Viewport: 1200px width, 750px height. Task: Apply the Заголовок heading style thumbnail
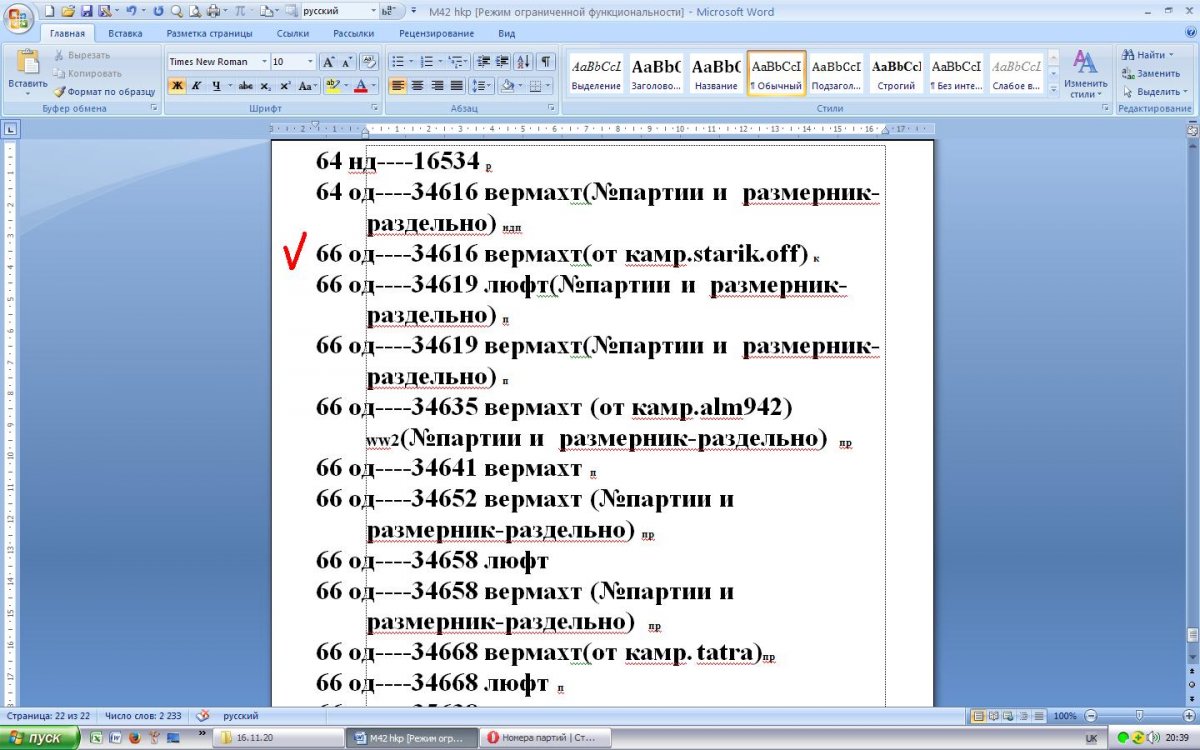coord(657,75)
